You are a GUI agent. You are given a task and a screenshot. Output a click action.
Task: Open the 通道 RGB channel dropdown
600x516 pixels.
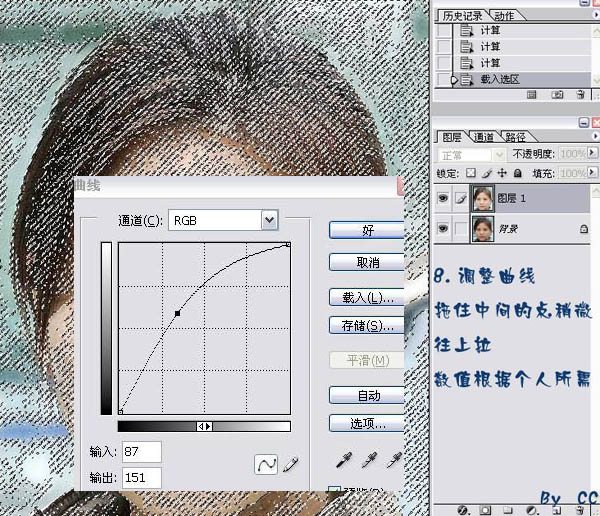click(268, 219)
